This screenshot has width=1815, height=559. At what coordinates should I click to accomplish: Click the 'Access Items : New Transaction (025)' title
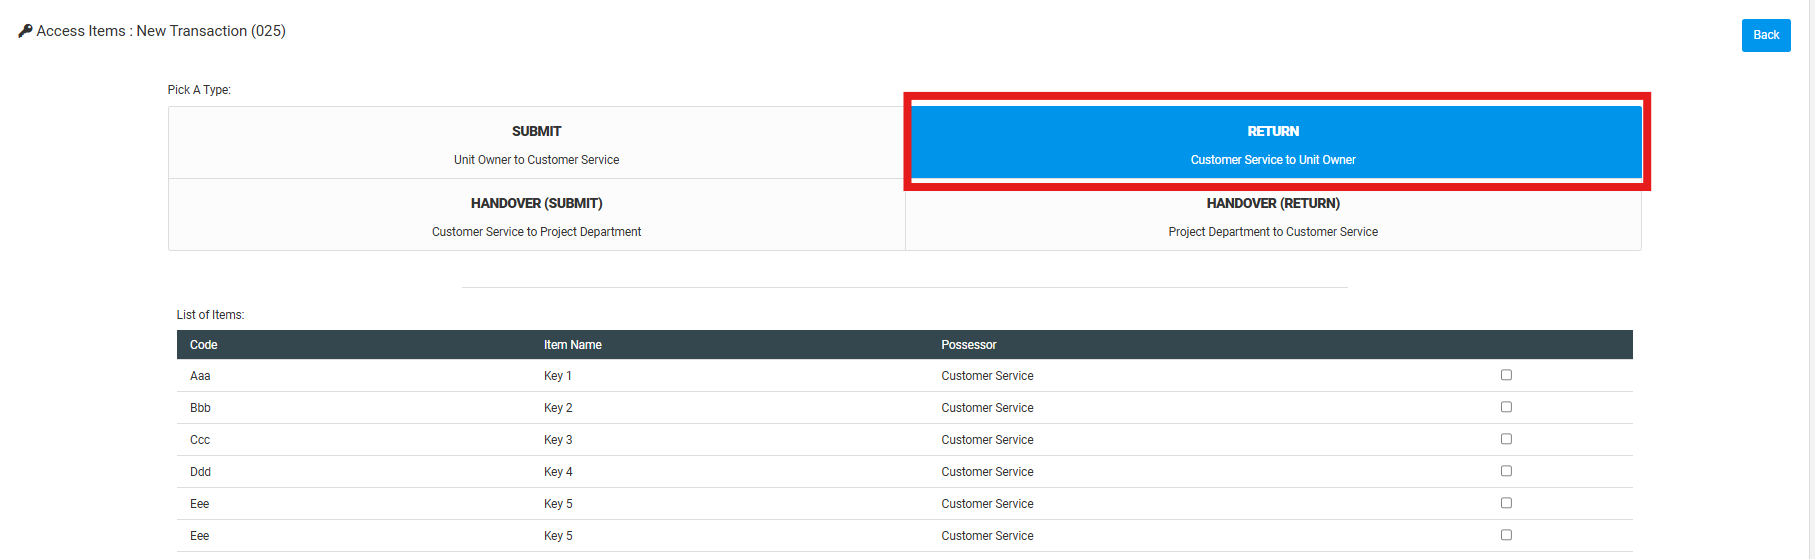(x=161, y=31)
